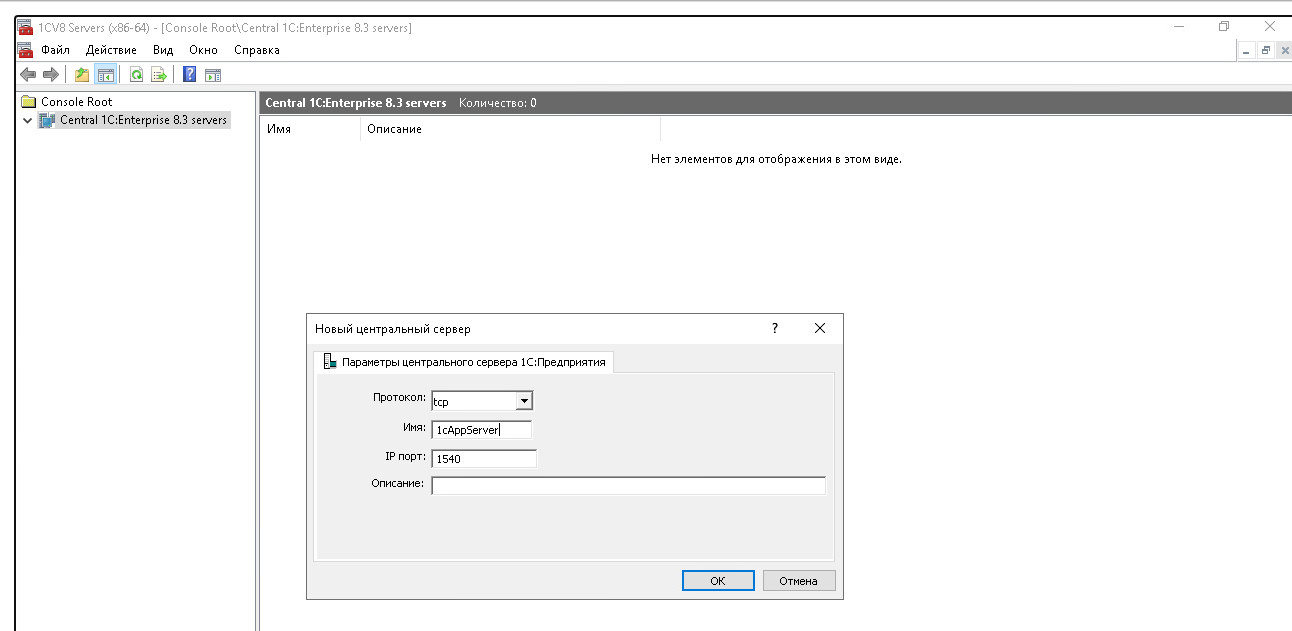Select Console Root in the tree
The width and height of the screenshot is (1292, 631).
76,102
